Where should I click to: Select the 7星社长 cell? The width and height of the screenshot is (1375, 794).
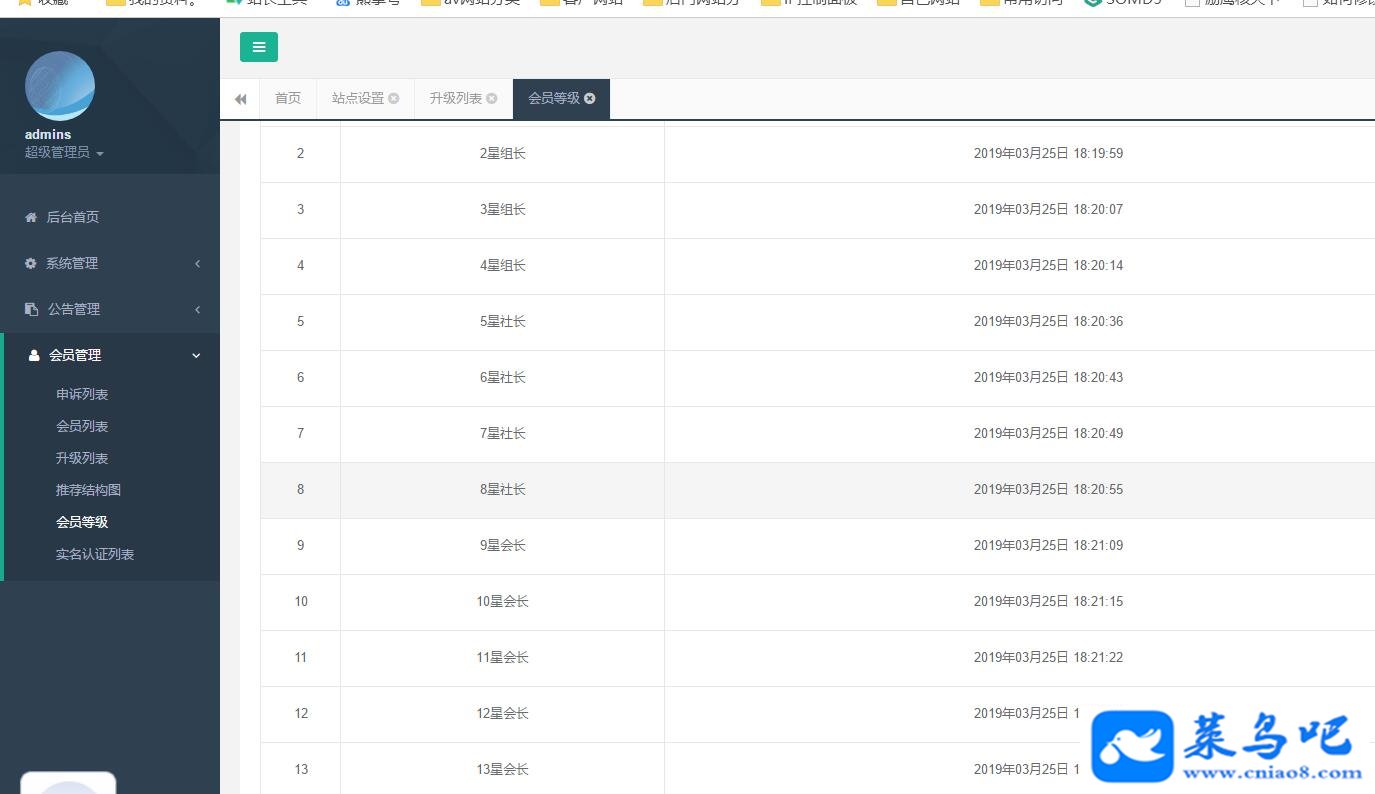502,434
